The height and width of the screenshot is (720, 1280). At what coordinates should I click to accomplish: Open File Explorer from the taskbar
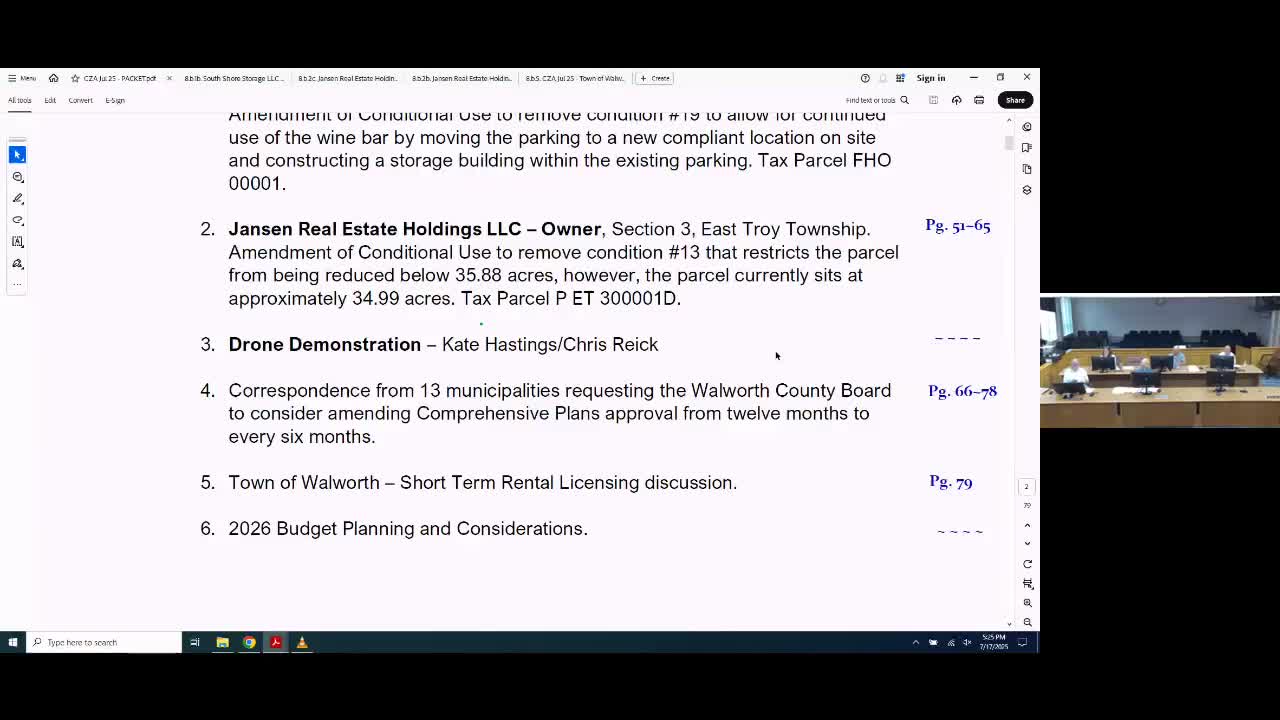[x=222, y=642]
